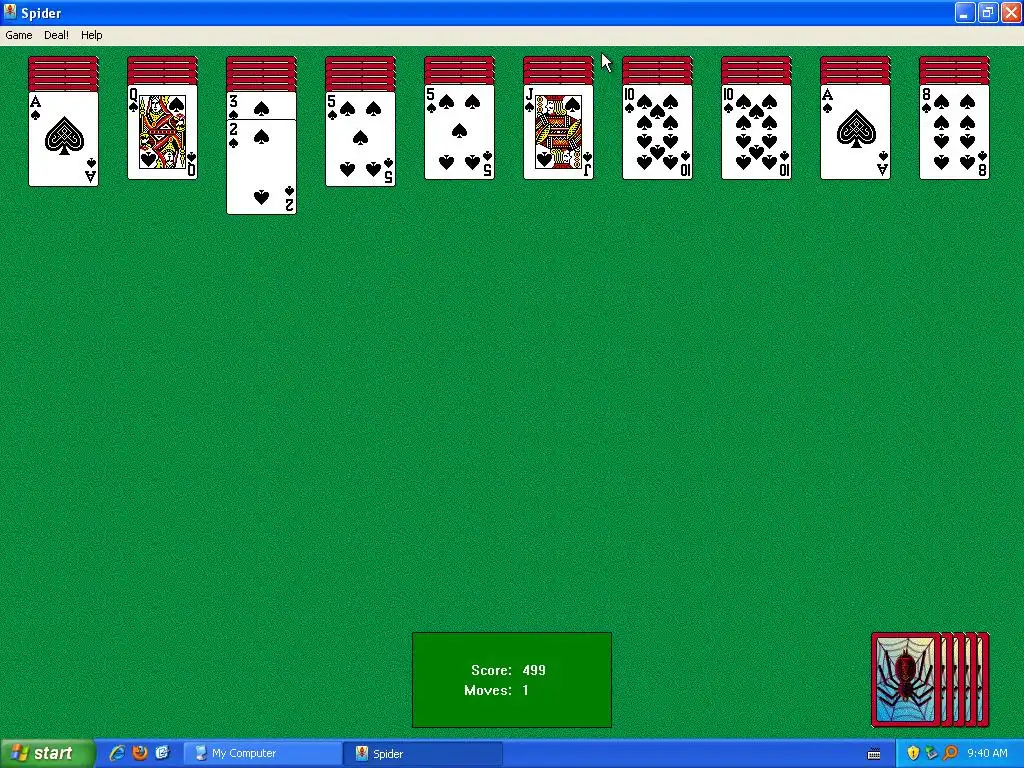Screen dimensions: 1024x768
Task: Select the 8 of spades card
Action: click(x=954, y=132)
